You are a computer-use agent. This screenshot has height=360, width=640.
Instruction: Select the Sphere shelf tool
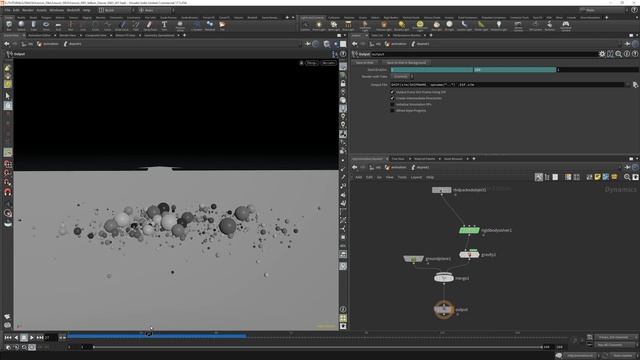coord(21,26)
